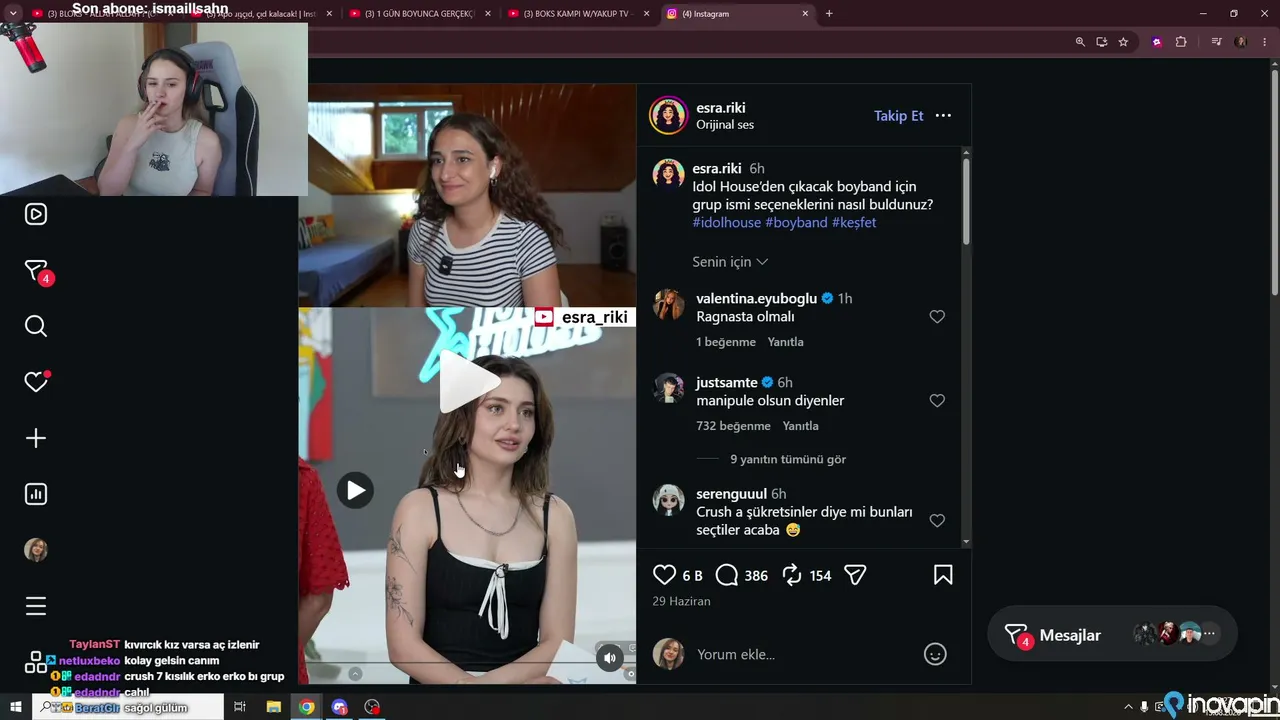This screenshot has height=720, width=1280.
Task: Show hidden system tray icons
Action: click(x=1128, y=707)
